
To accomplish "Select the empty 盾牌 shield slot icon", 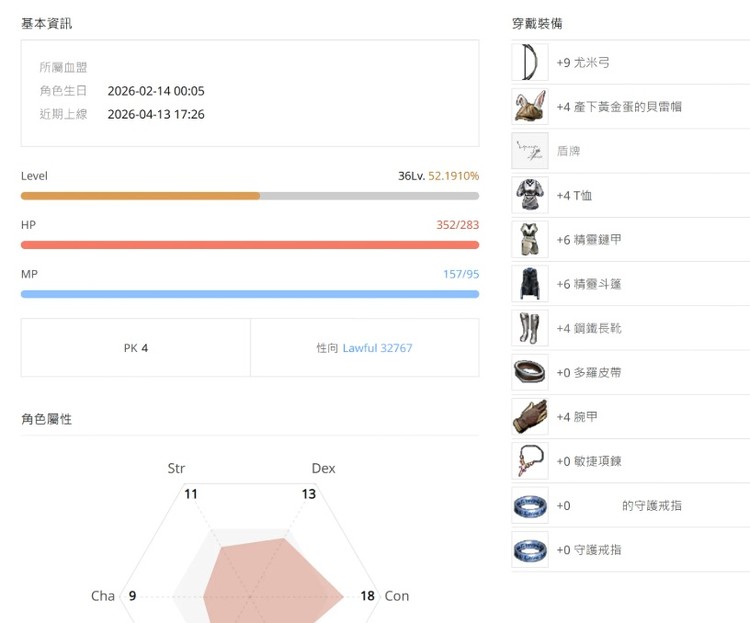I will click(530, 151).
